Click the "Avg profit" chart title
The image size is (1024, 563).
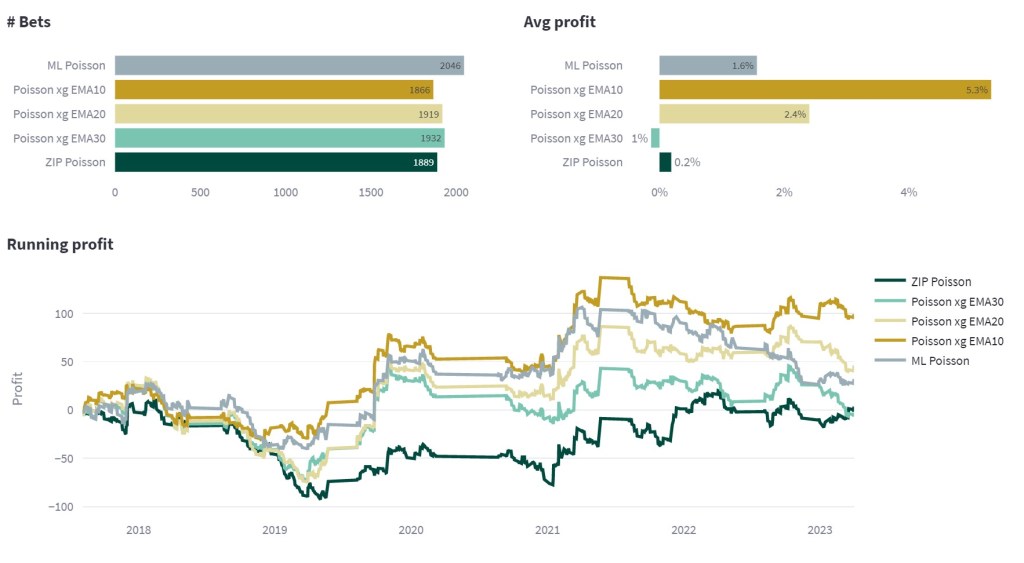pos(559,21)
